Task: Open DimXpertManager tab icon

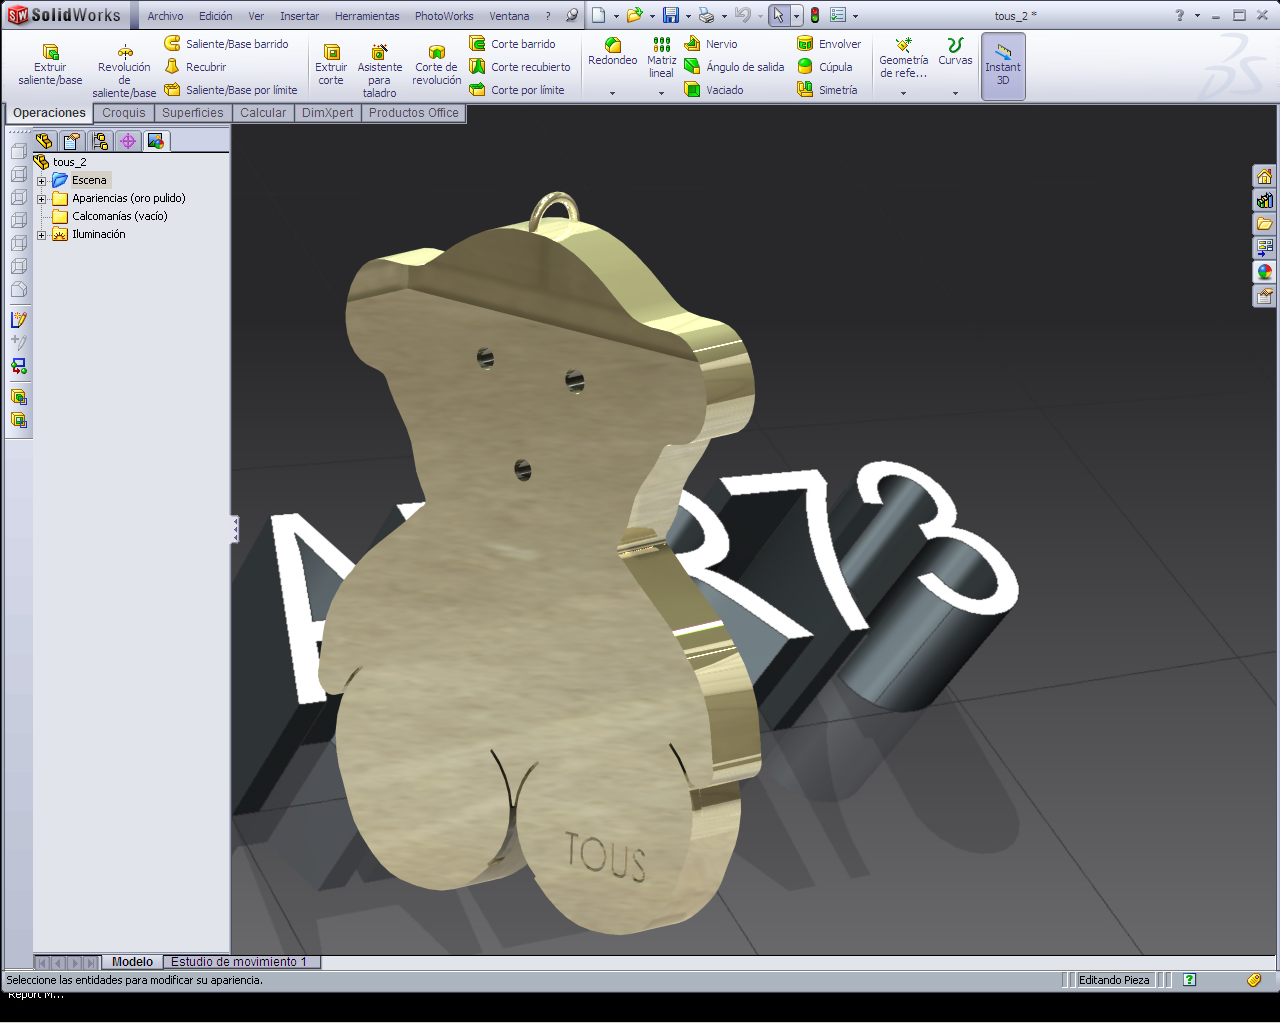Action: coord(128,141)
